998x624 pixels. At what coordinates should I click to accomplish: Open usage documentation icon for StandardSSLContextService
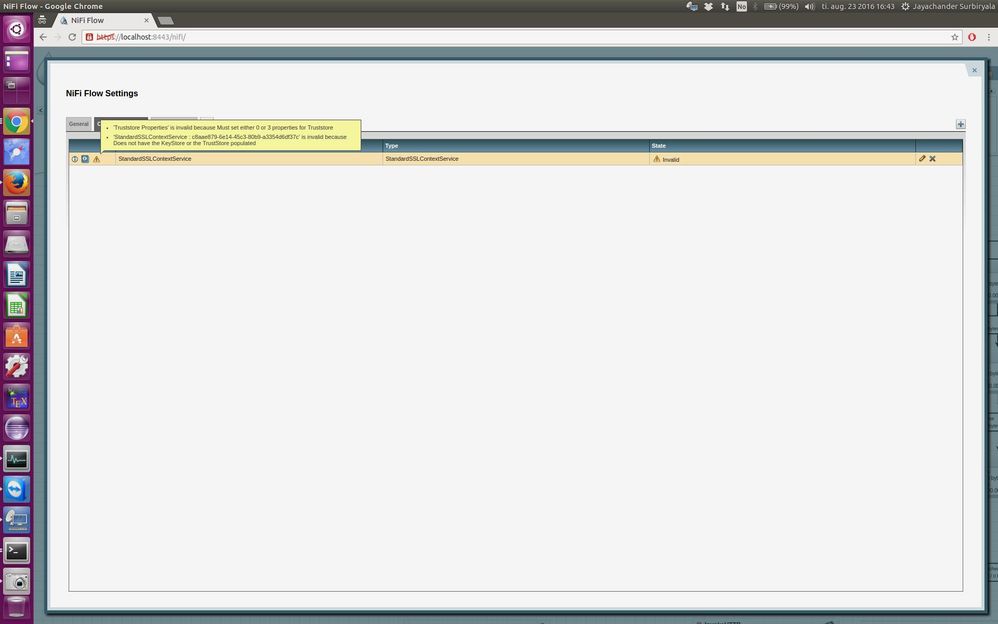(85, 159)
